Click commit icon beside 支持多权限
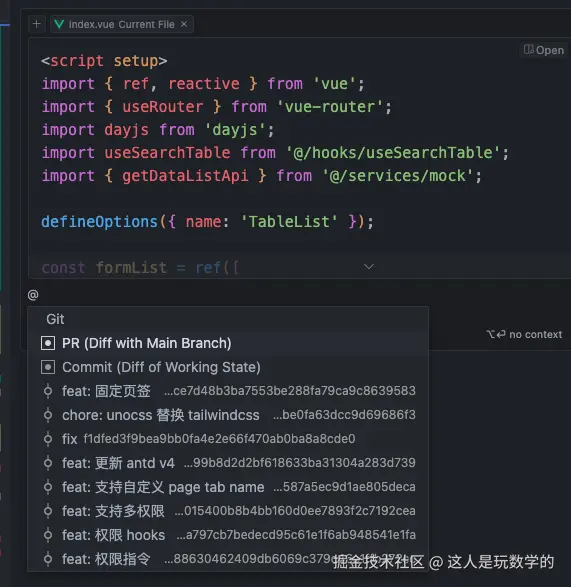Screen dimensions: 571x587 pos(48,511)
